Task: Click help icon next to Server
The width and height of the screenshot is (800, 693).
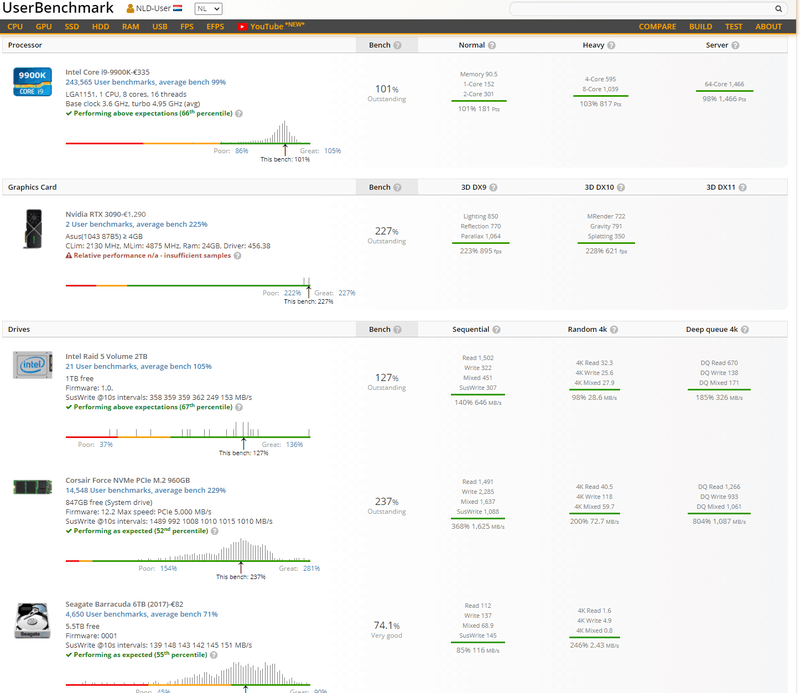Action: [735, 45]
